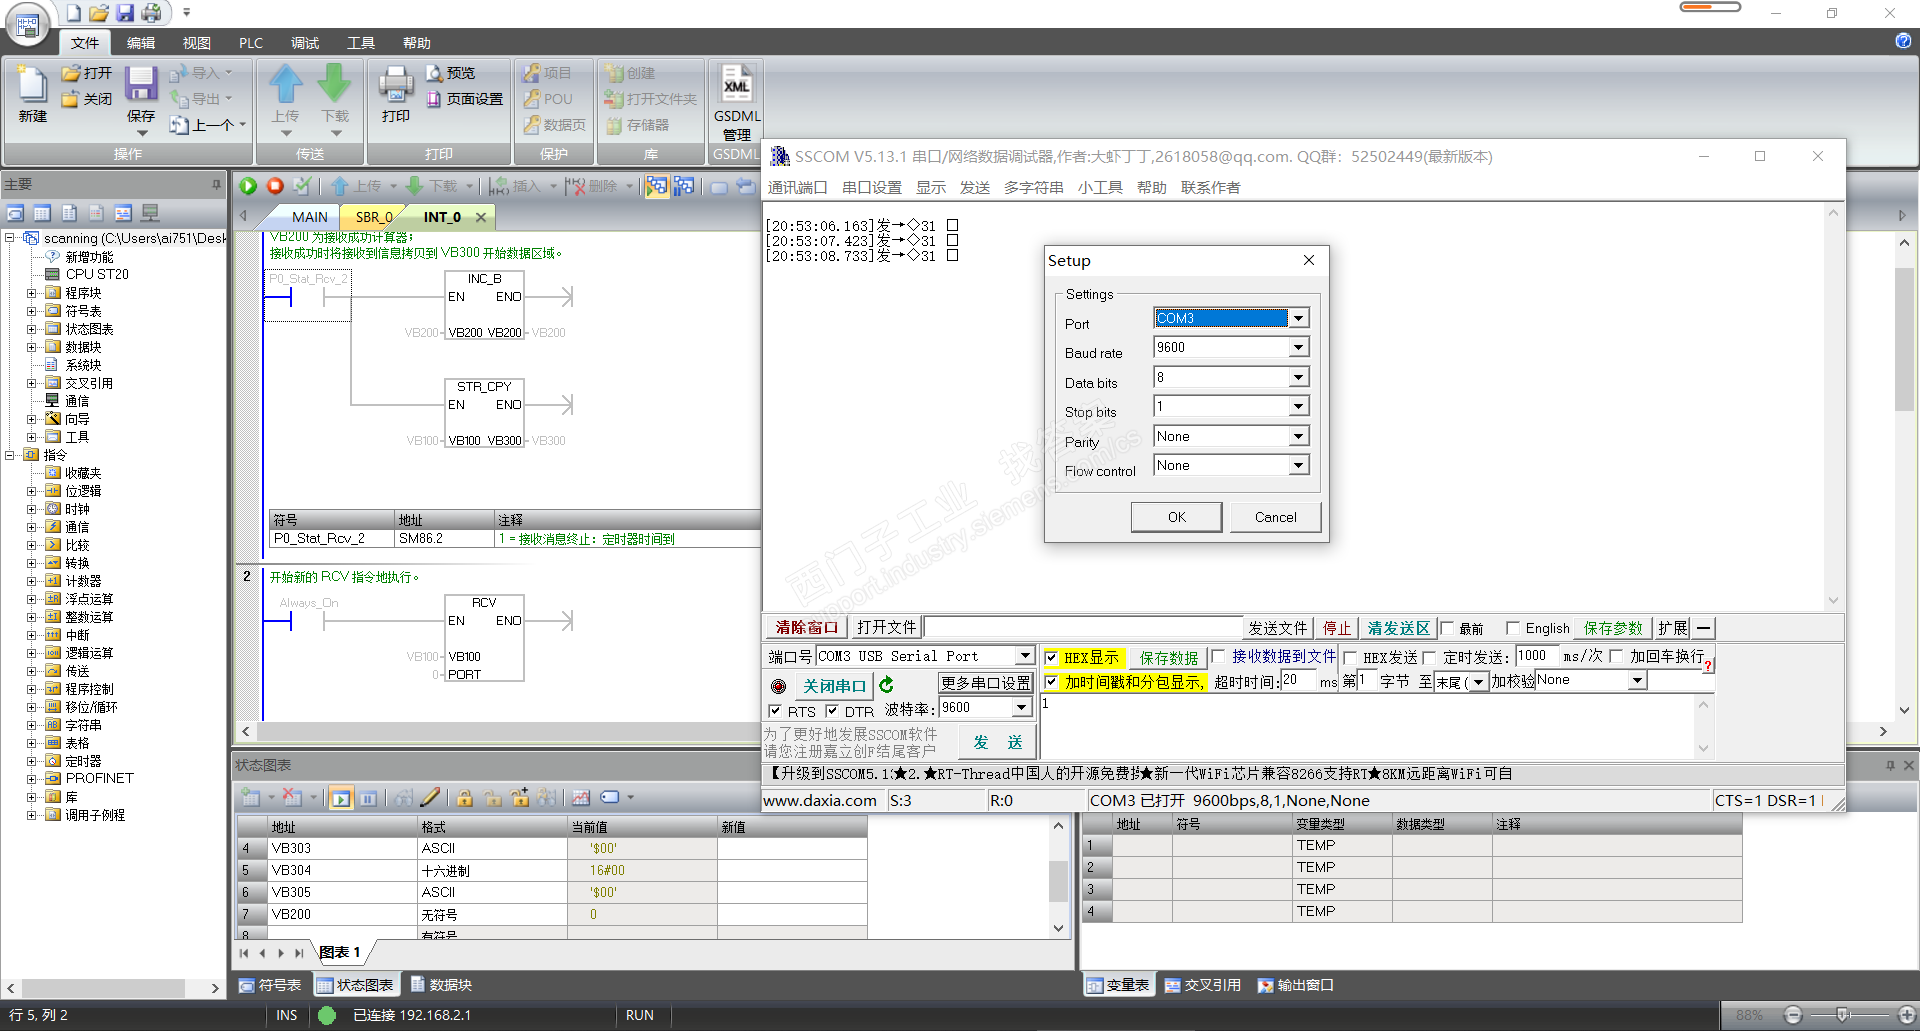Uncheck the HEX显示 checkbox

(1051, 658)
